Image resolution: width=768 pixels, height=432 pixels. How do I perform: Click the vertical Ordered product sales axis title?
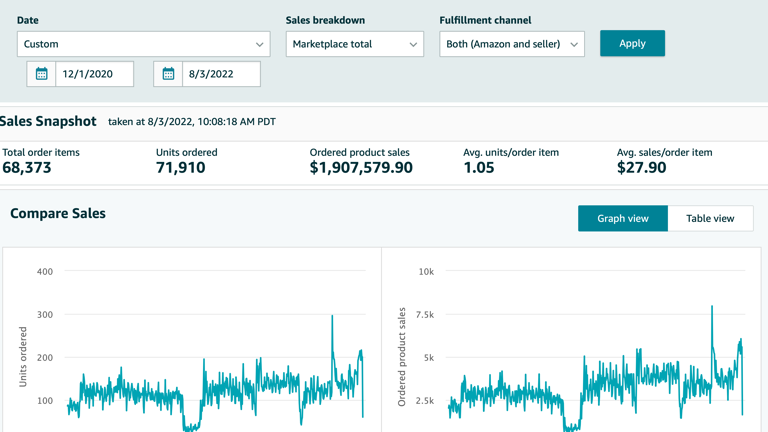click(402, 356)
